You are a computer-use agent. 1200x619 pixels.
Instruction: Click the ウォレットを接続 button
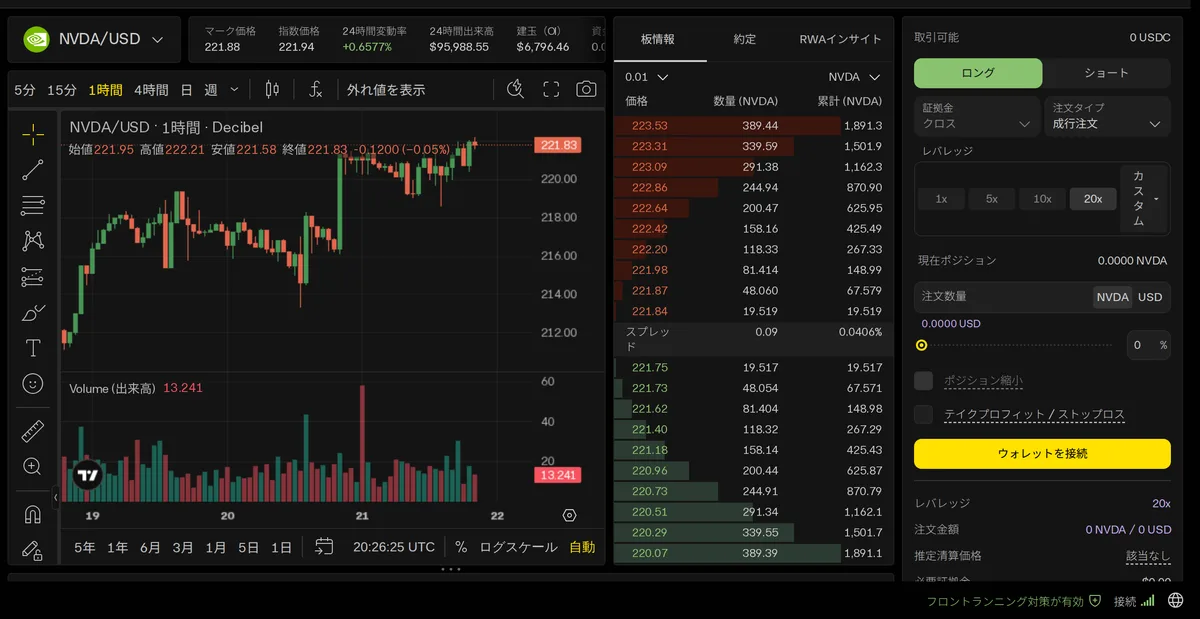click(1042, 454)
